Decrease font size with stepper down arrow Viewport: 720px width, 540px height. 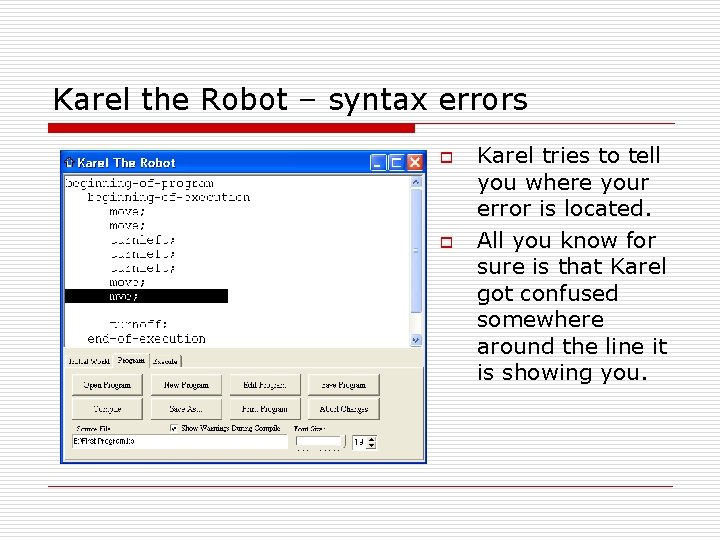372,445
